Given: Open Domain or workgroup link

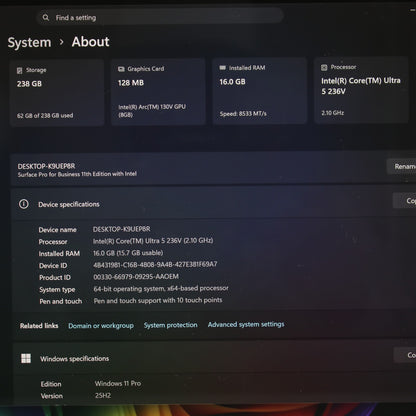Looking at the screenshot, I should 101,326.
